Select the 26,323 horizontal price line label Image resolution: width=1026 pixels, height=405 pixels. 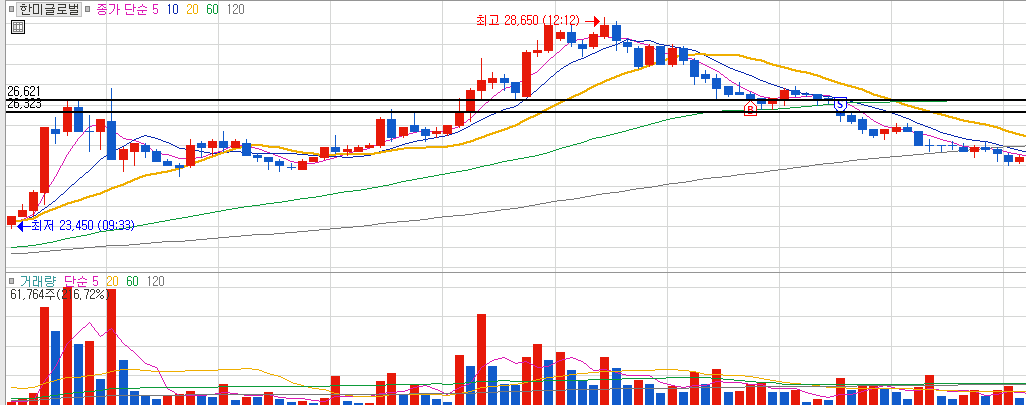tap(24, 103)
